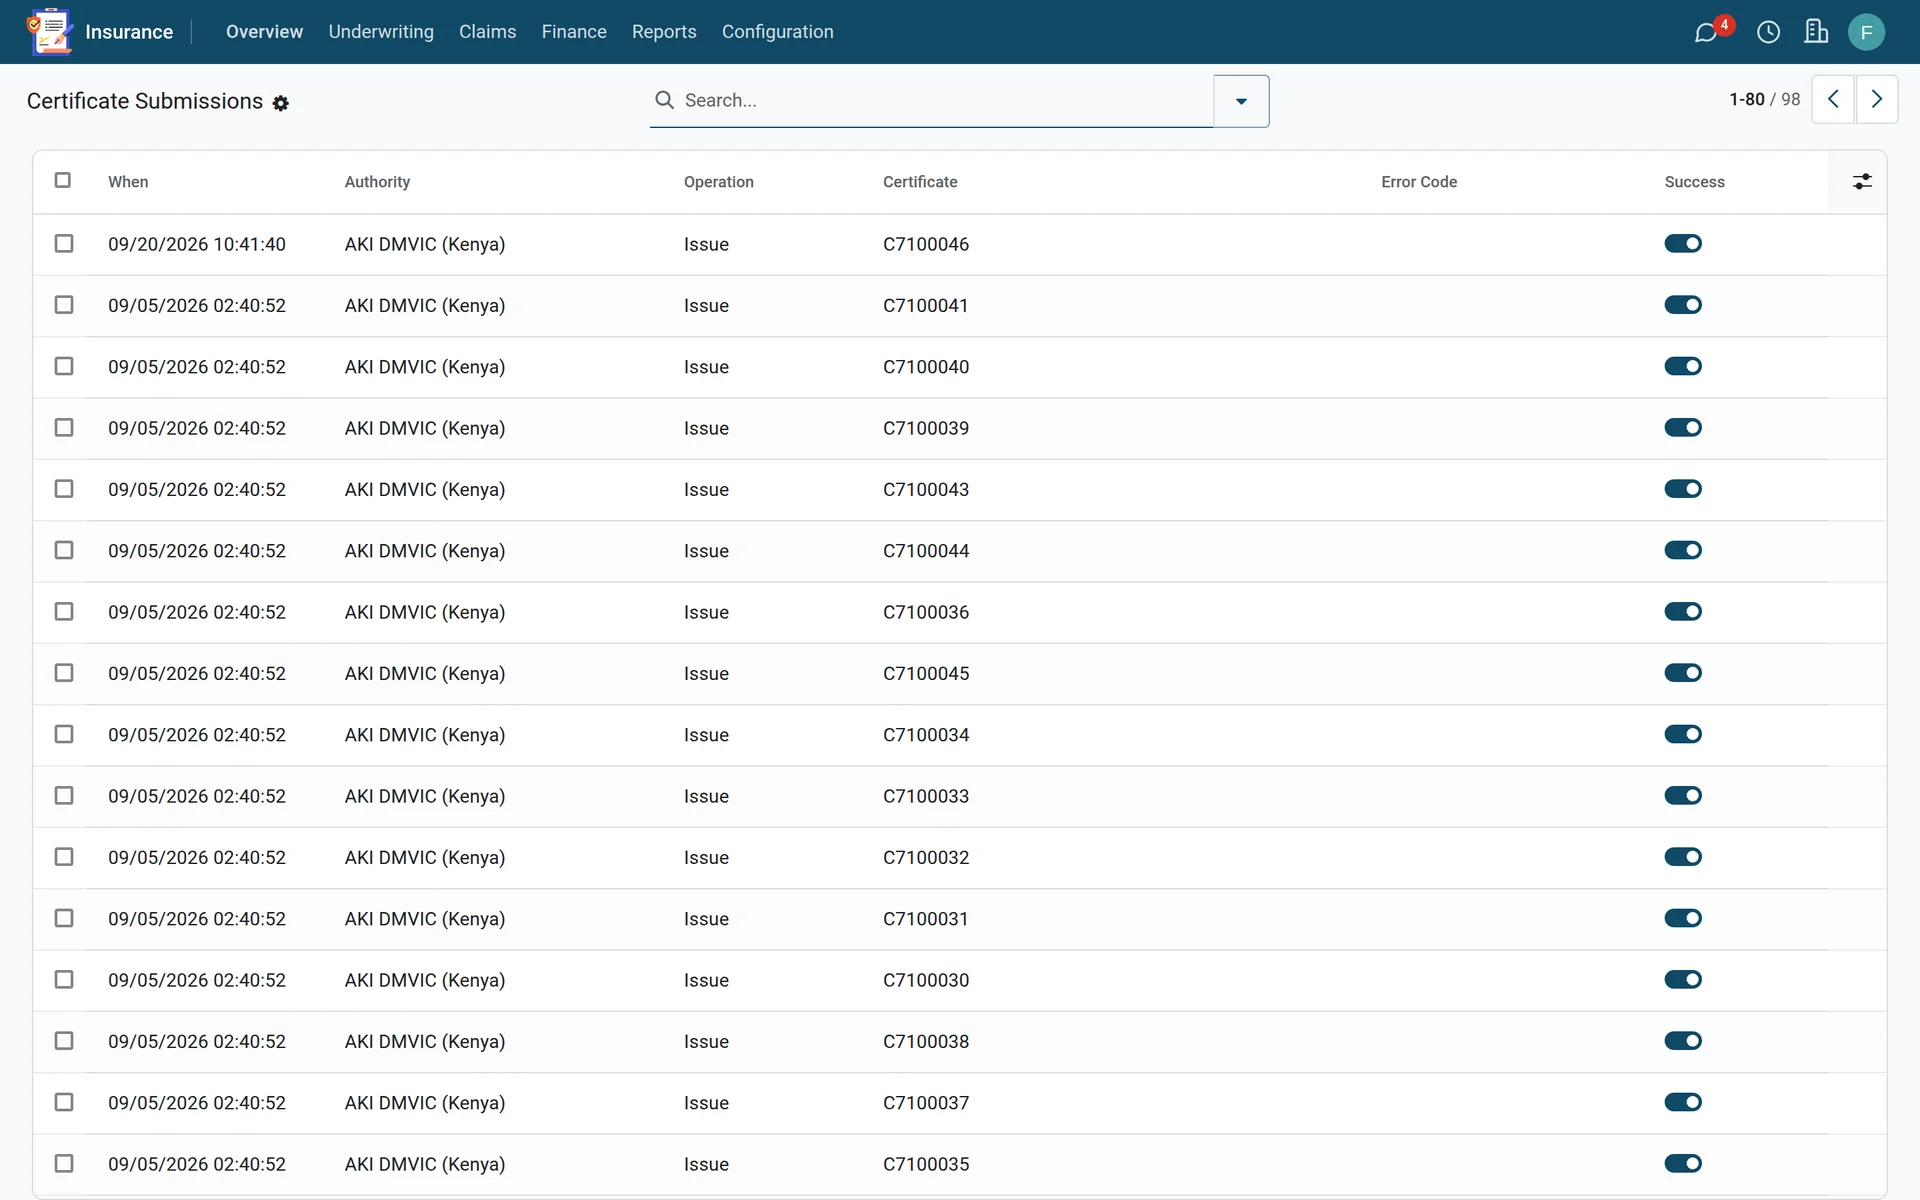1920x1200 pixels.
Task: Toggle Success switch for C7100036
Action: (1683, 612)
